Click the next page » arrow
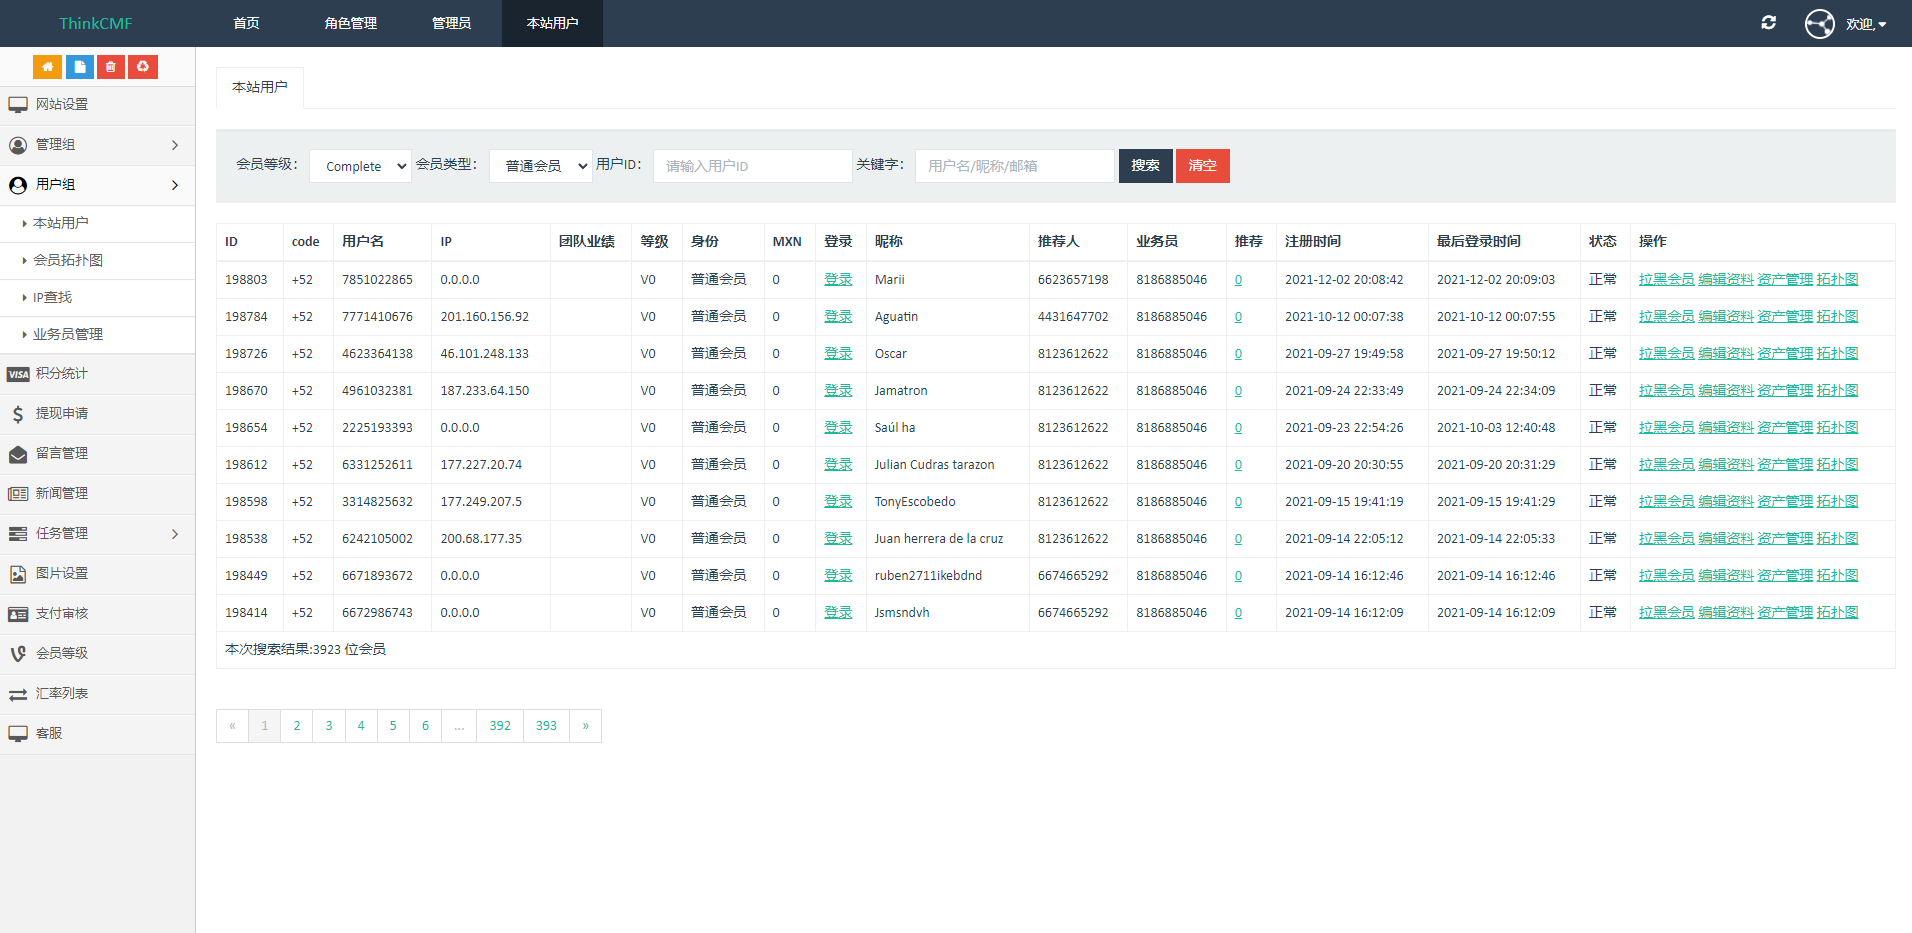Image resolution: width=1912 pixels, height=933 pixels. 585,726
